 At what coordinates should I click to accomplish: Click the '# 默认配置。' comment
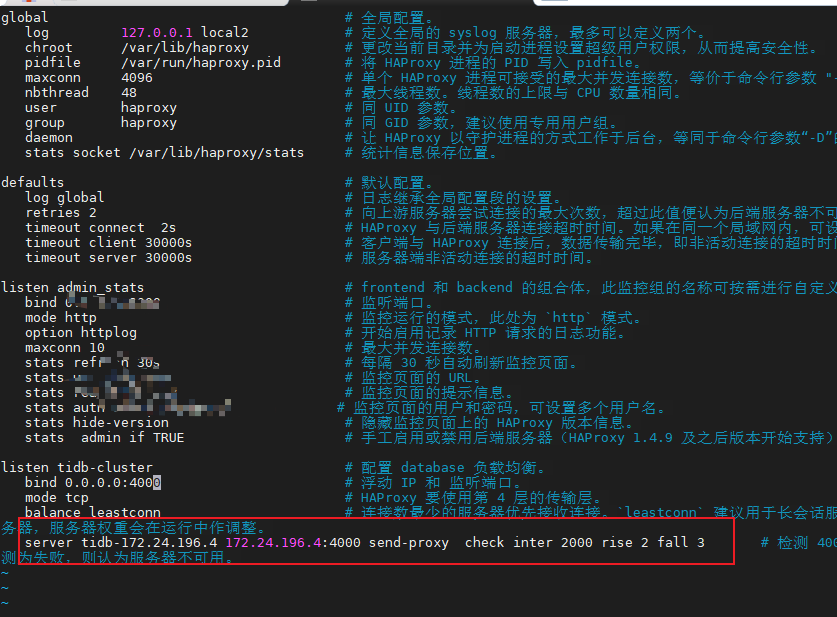pyautogui.click(x=390, y=183)
